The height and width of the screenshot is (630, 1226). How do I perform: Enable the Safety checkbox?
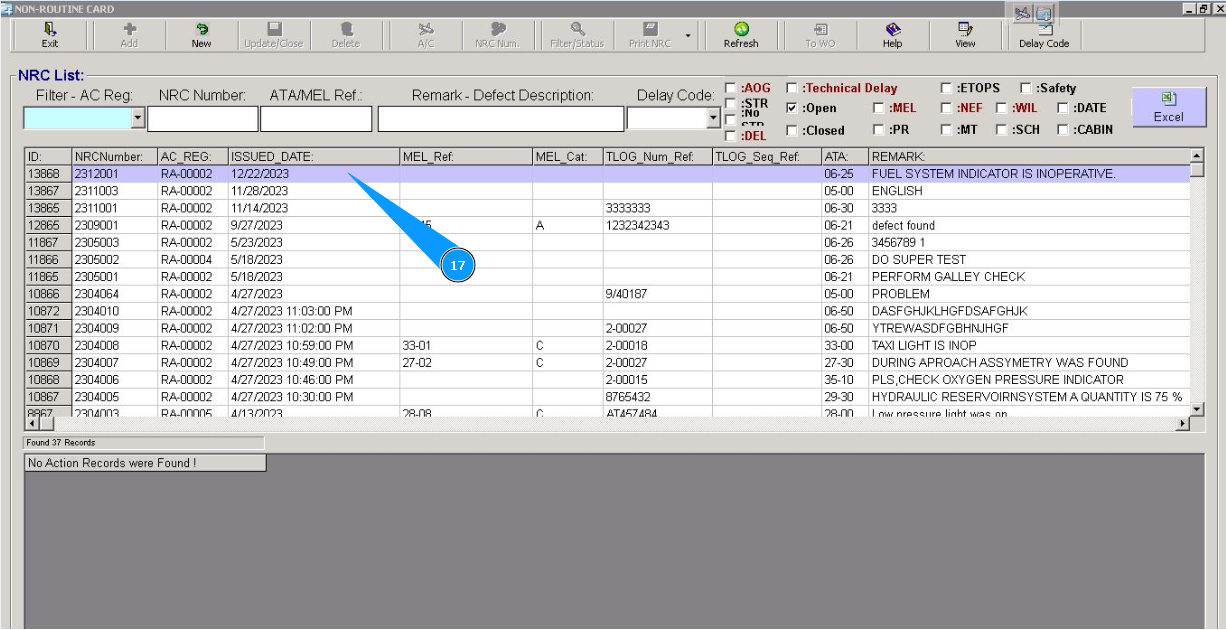1025,88
